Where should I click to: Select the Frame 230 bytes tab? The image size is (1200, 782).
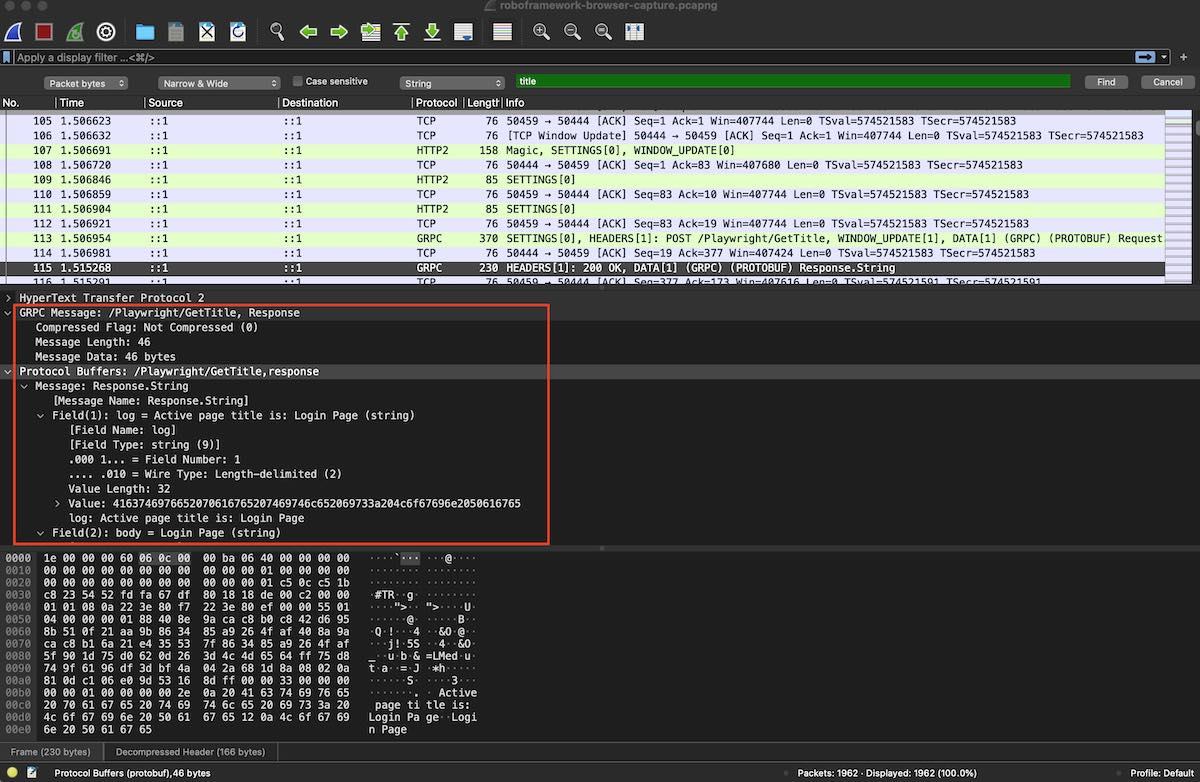[x=51, y=752]
